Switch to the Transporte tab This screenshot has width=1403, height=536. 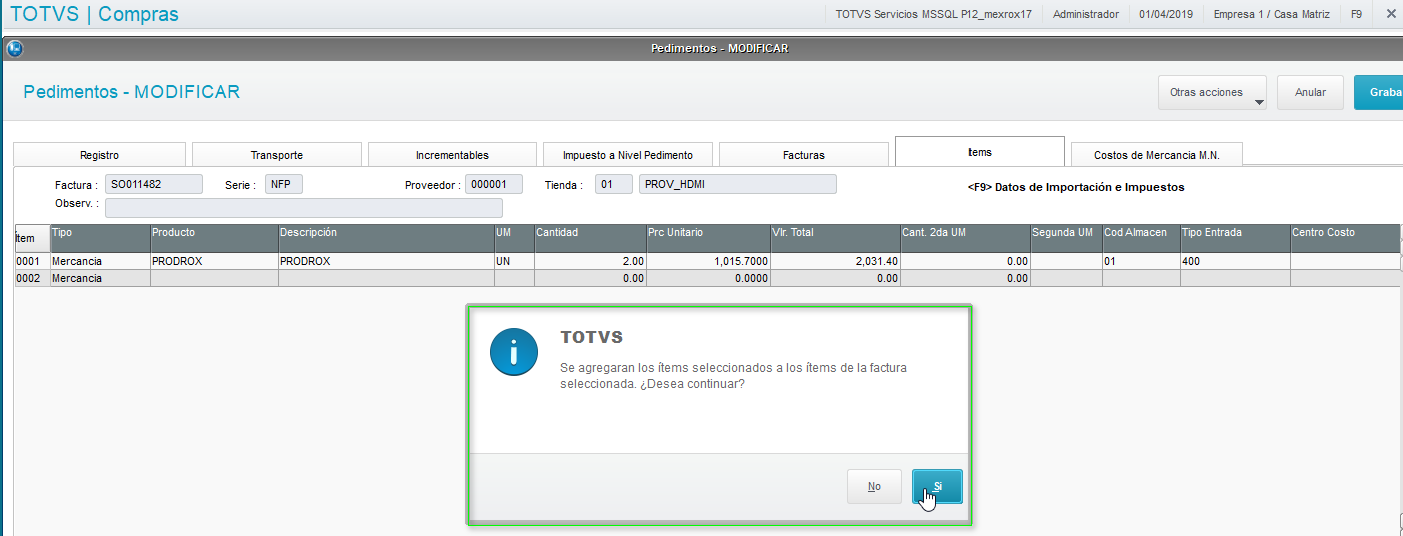(x=277, y=155)
